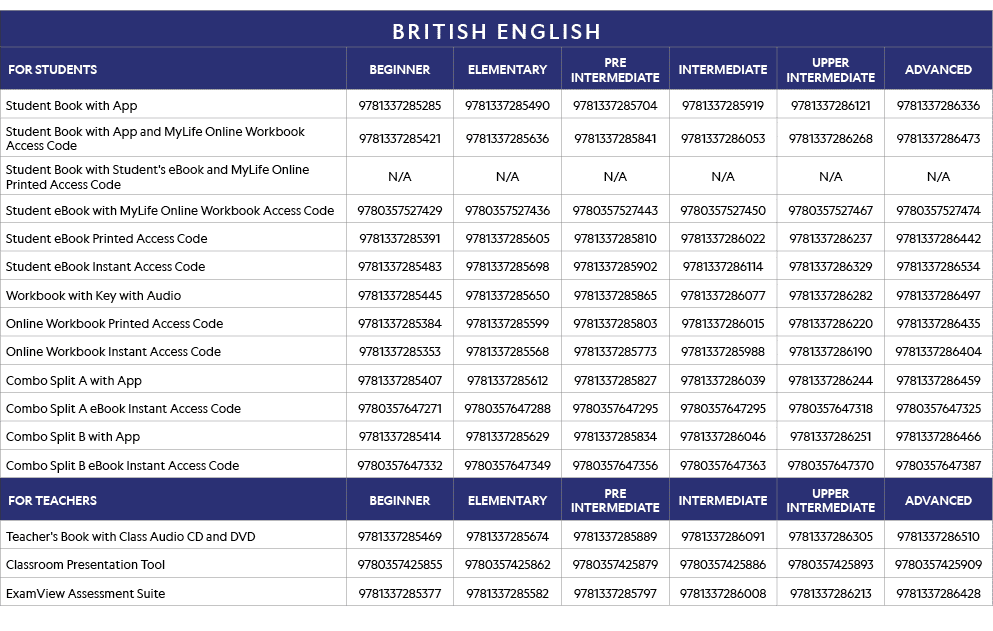Select ISBN 9780357527474 cell
This screenshot has height=631, width=993.
[x=938, y=211]
